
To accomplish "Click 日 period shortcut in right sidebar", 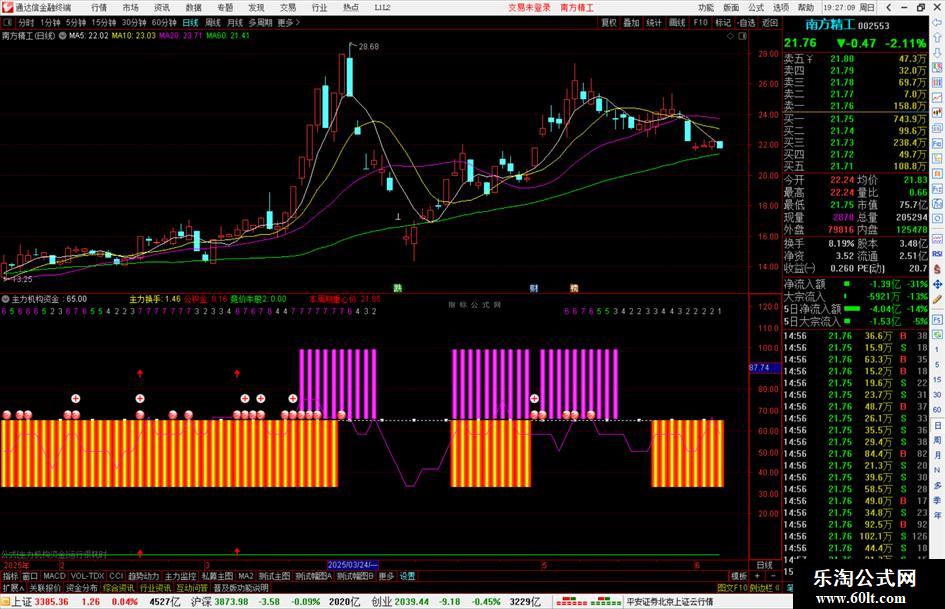I will coord(937,425).
